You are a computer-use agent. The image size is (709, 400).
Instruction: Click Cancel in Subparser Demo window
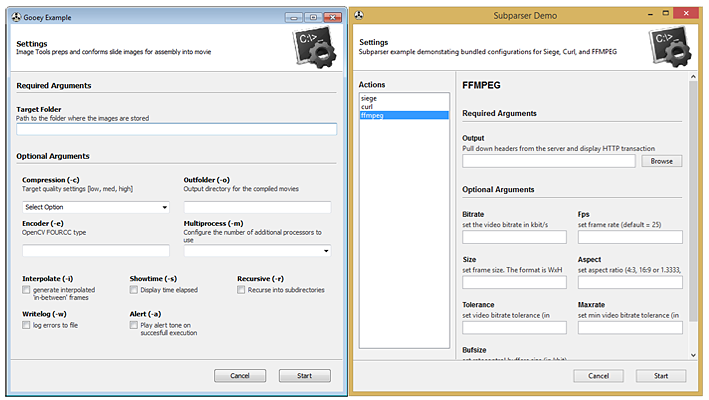pos(598,376)
